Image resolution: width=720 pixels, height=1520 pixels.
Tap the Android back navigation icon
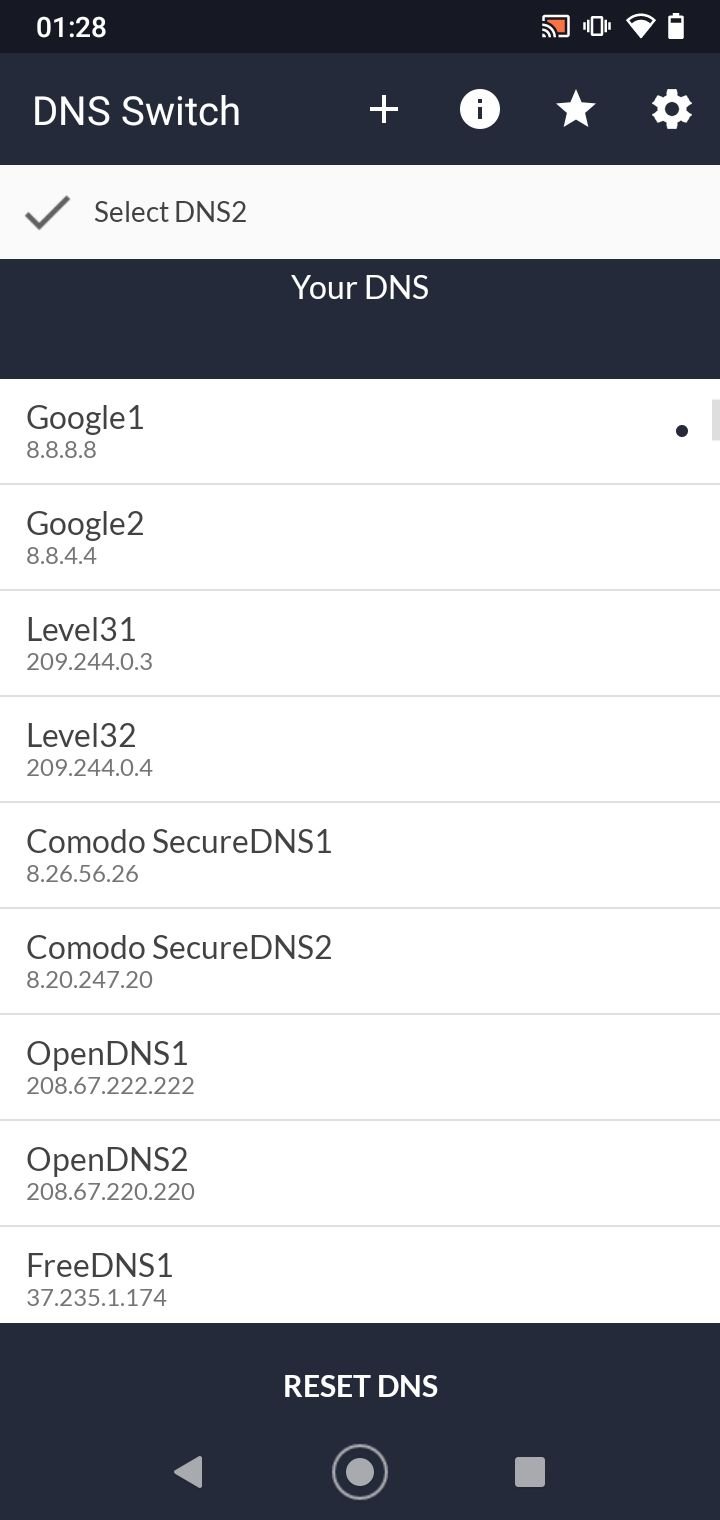click(188, 1472)
